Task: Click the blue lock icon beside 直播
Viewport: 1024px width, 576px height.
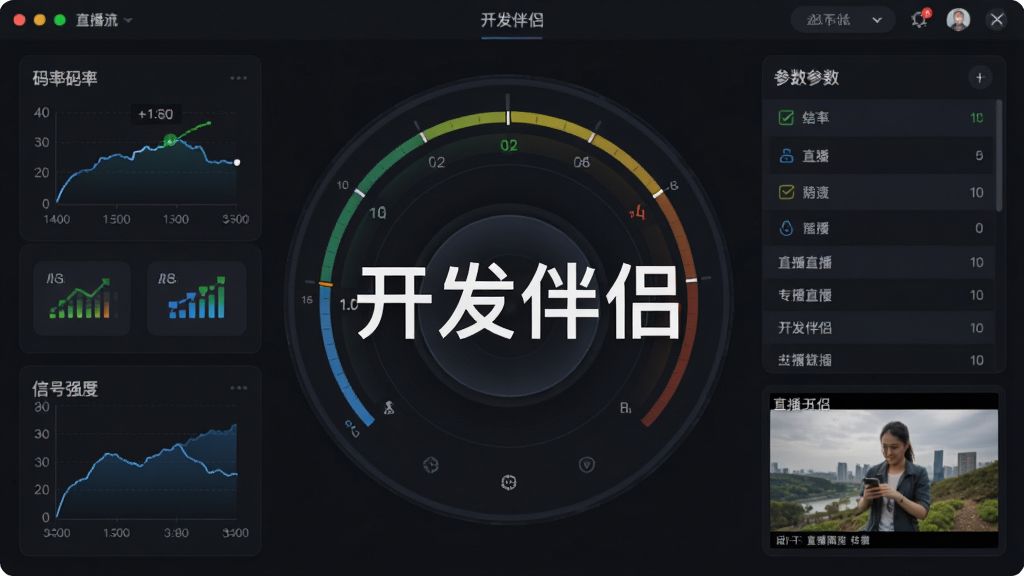Action: [x=786, y=155]
